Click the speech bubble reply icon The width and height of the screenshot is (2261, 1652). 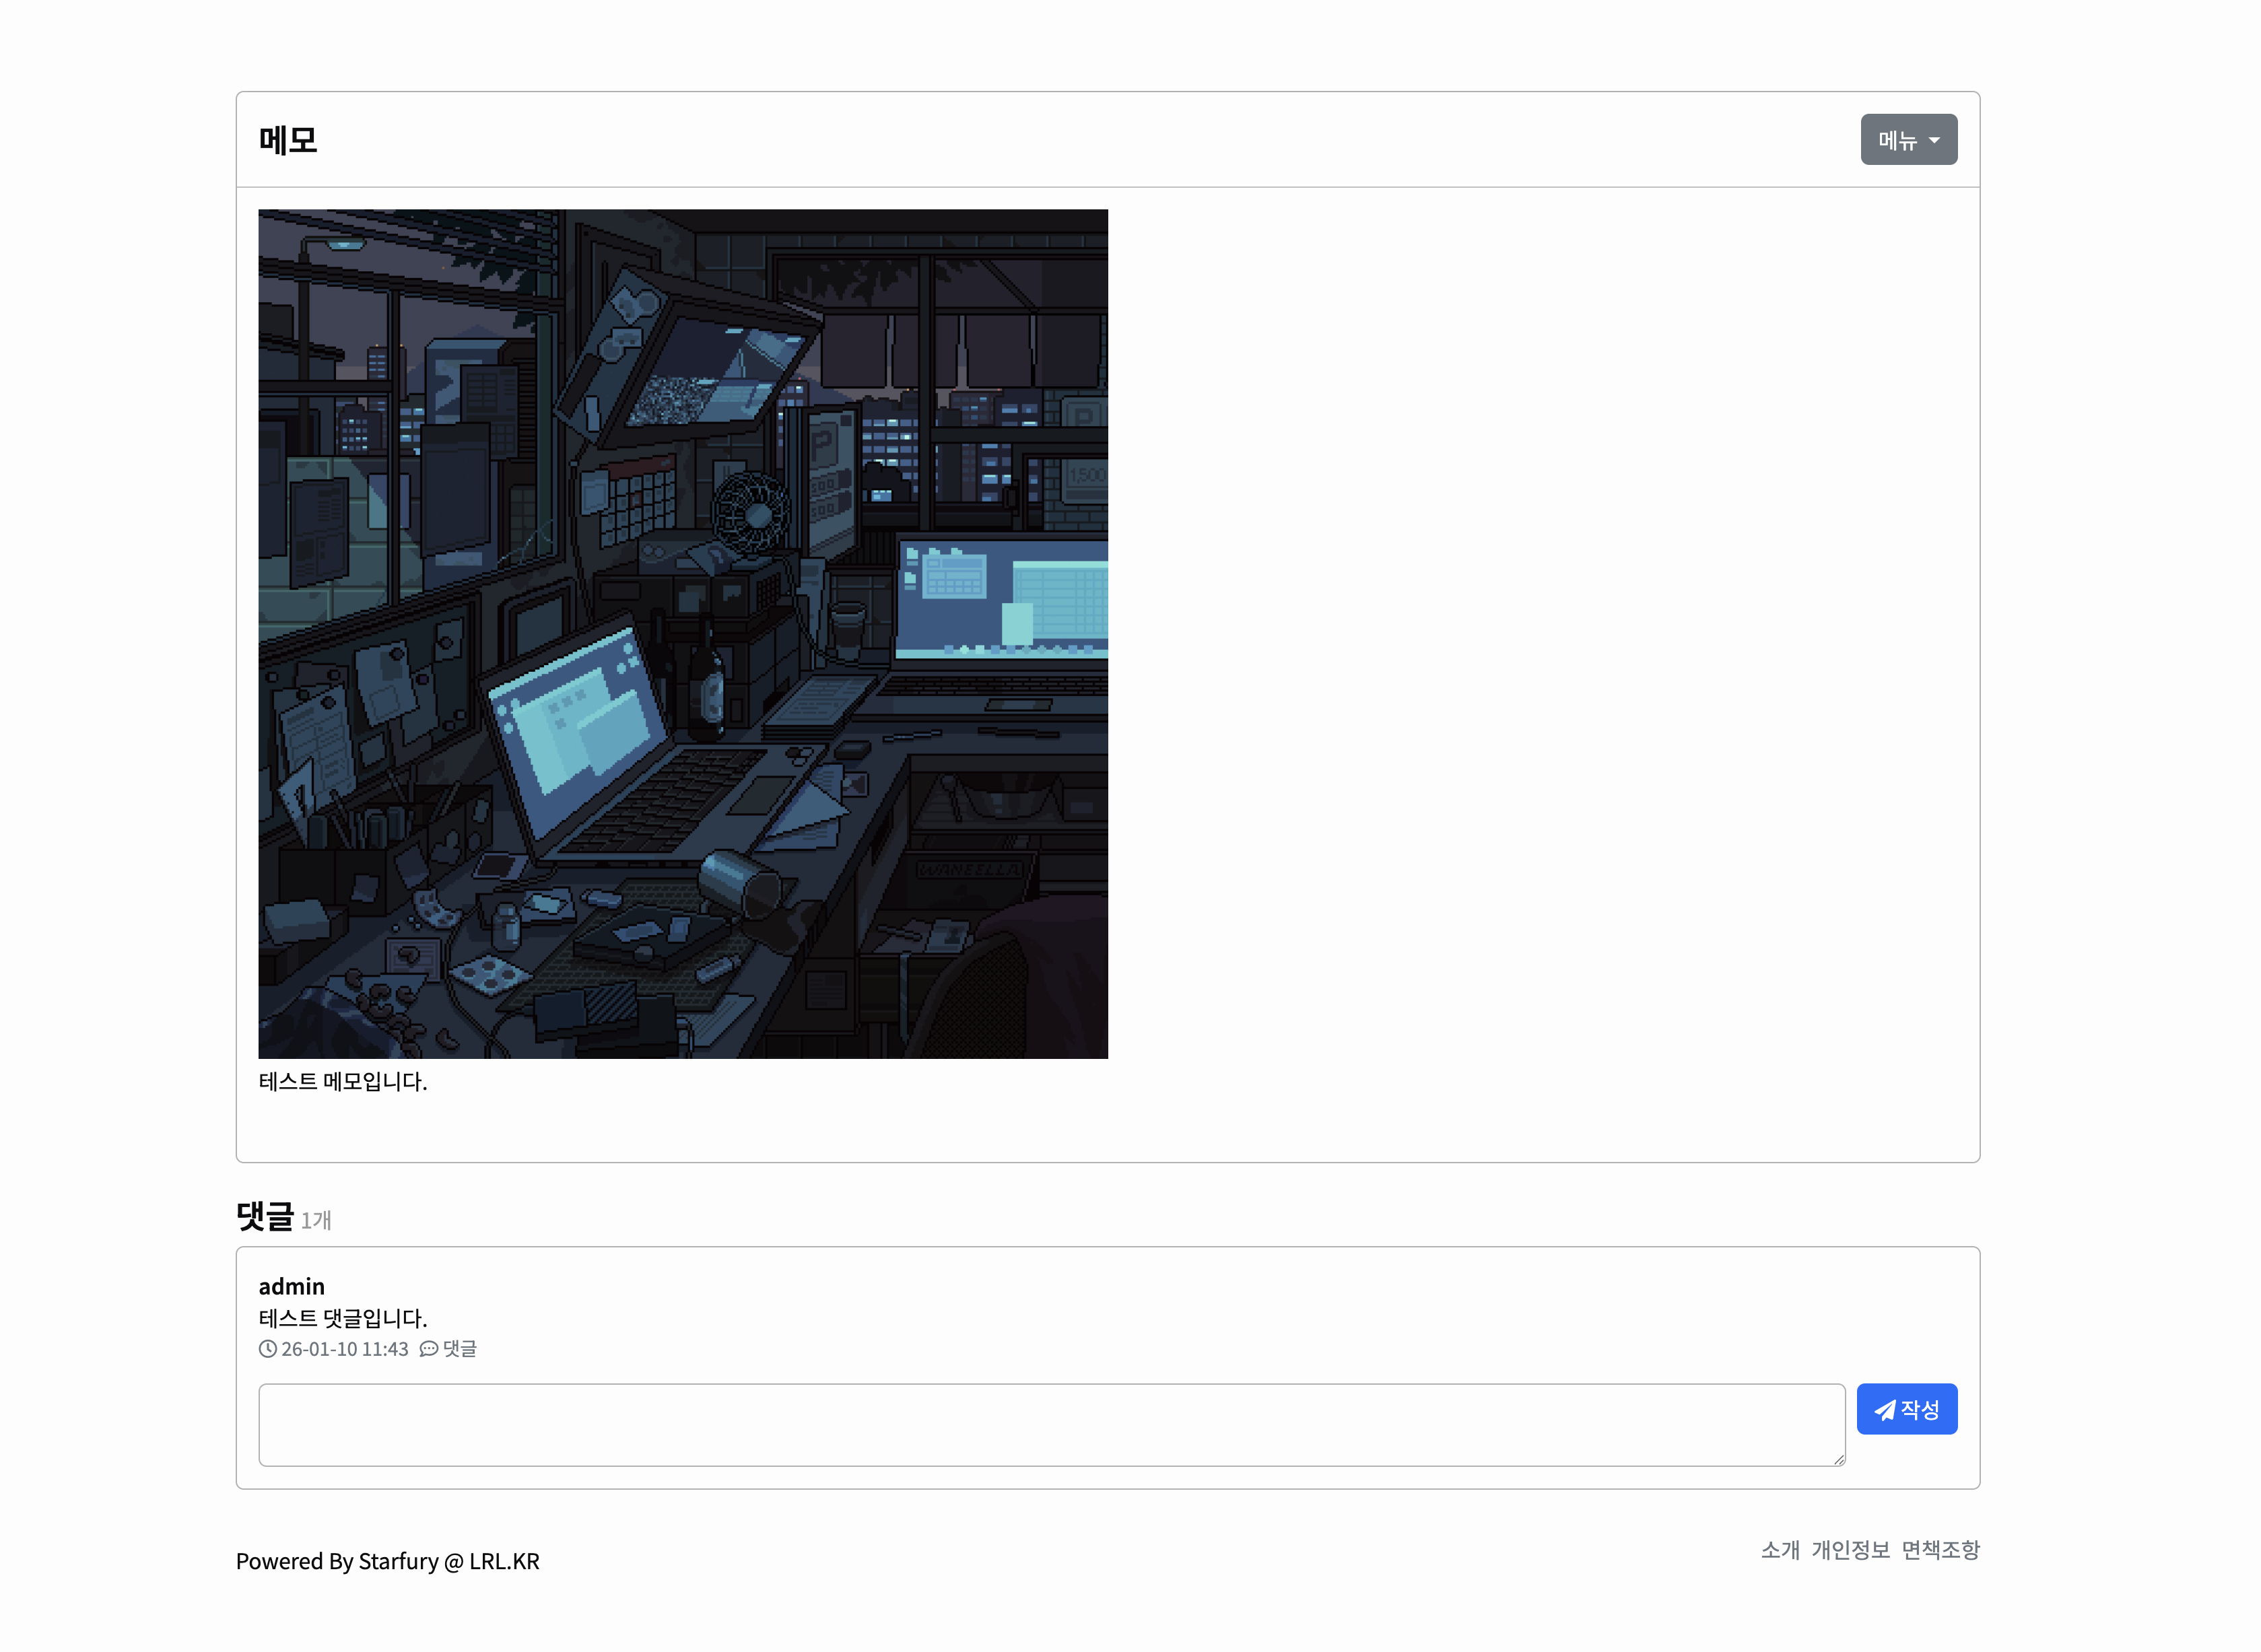coord(428,1348)
